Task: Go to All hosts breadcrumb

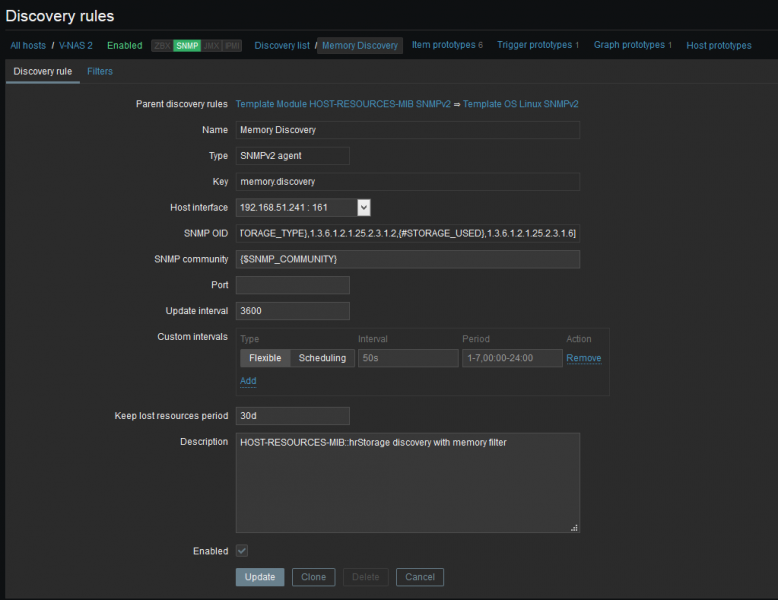Action: (x=29, y=46)
